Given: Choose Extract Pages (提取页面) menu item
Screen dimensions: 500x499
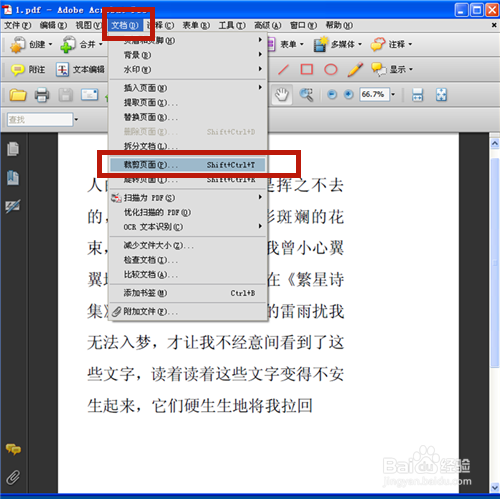Looking at the screenshot, I should coord(188,103).
